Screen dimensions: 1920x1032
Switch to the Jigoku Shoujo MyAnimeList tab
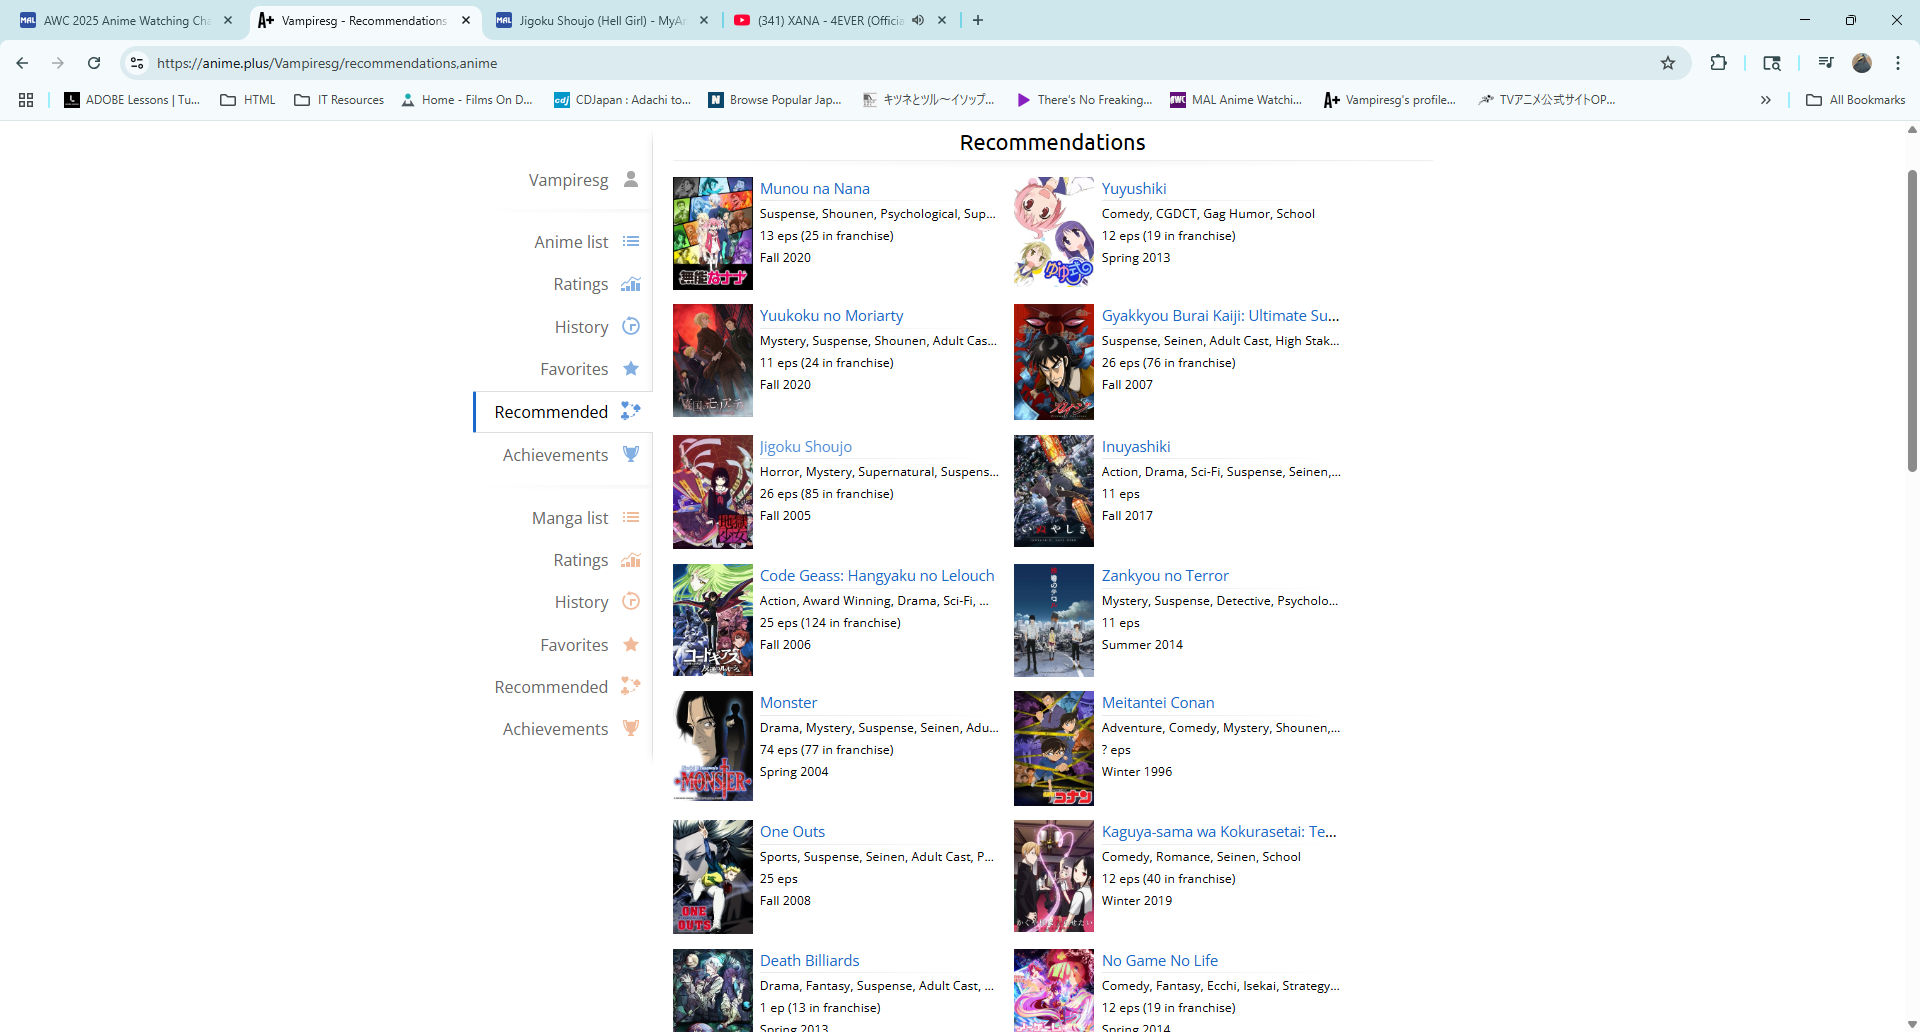(x=600, y=20)
